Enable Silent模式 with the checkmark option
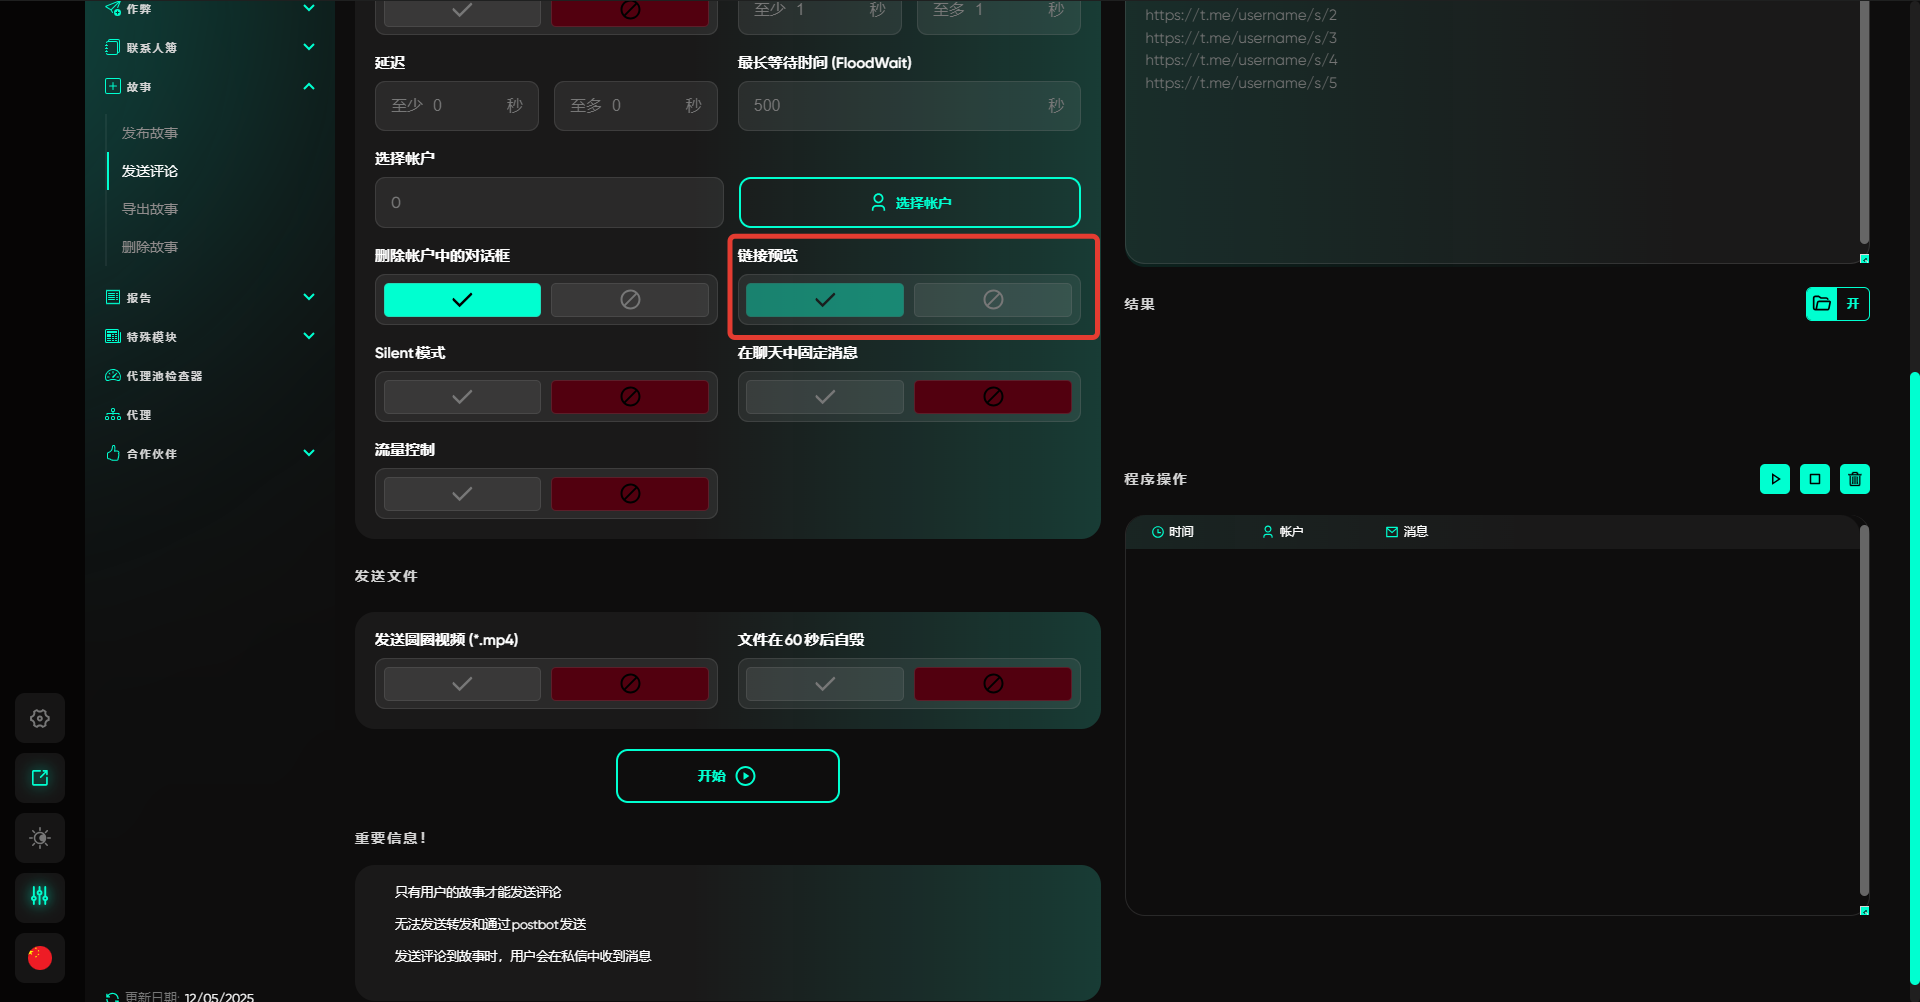The image size is (1920, 1002). 462,397
